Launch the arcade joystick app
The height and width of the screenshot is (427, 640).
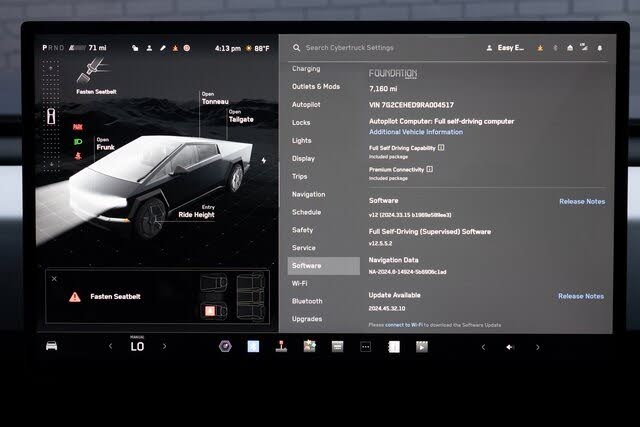(x=281, y=346)
